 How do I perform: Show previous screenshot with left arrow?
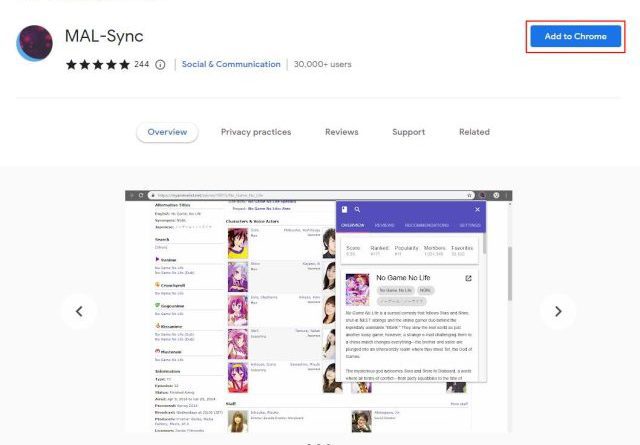pos(79,312)
